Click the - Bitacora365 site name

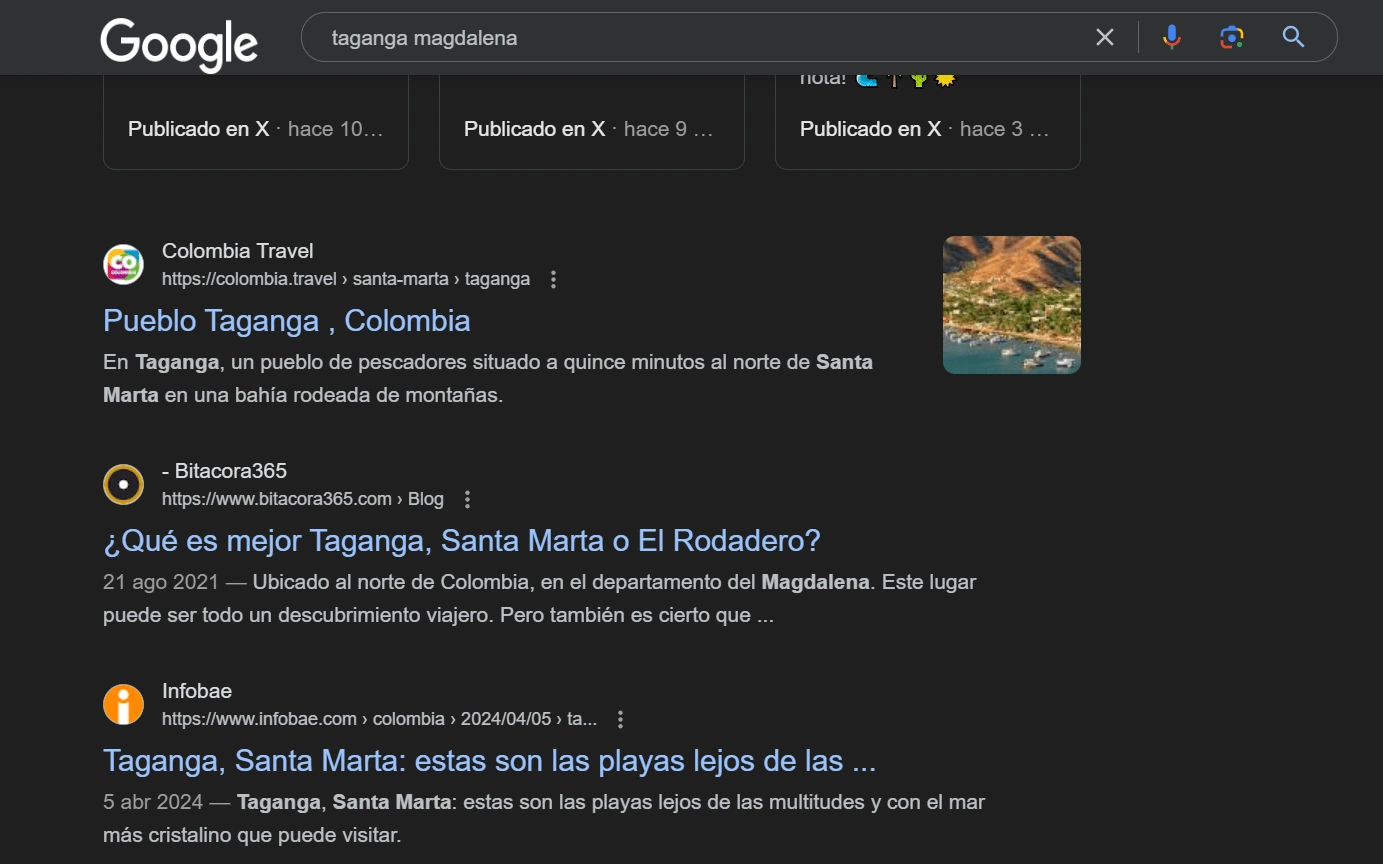(x=224, y=471)
